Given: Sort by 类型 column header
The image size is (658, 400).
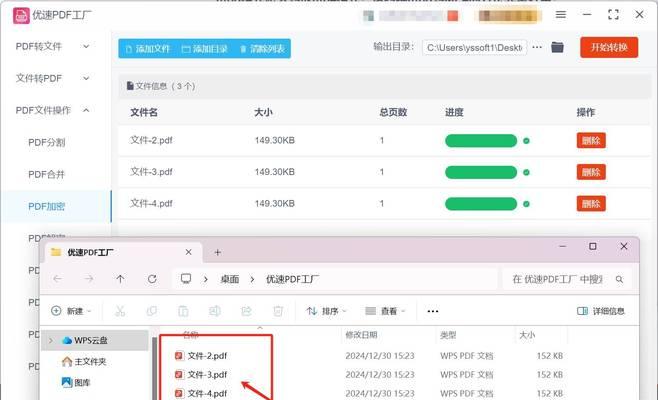Looking at the screenshot, I should 448,335.
